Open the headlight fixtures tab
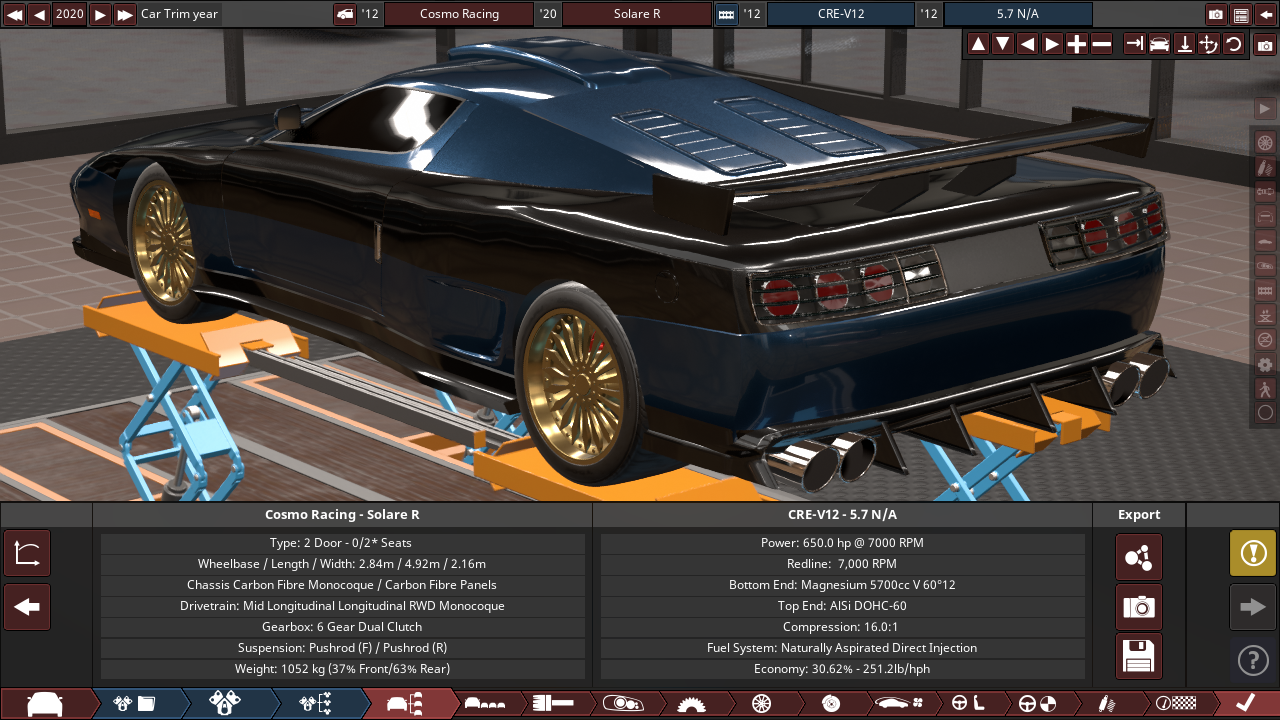This screenshot has height=720, width=1280. click(x=621, y=703)
